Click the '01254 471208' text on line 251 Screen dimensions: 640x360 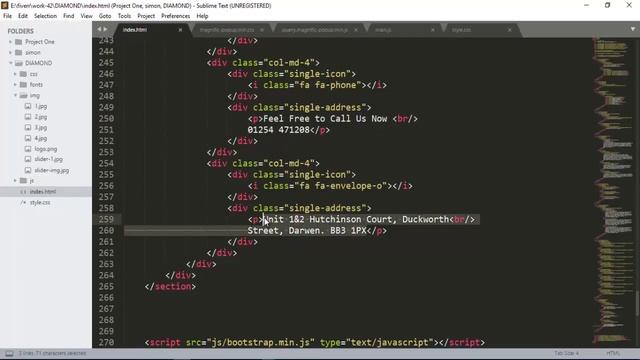pos(278,130)
